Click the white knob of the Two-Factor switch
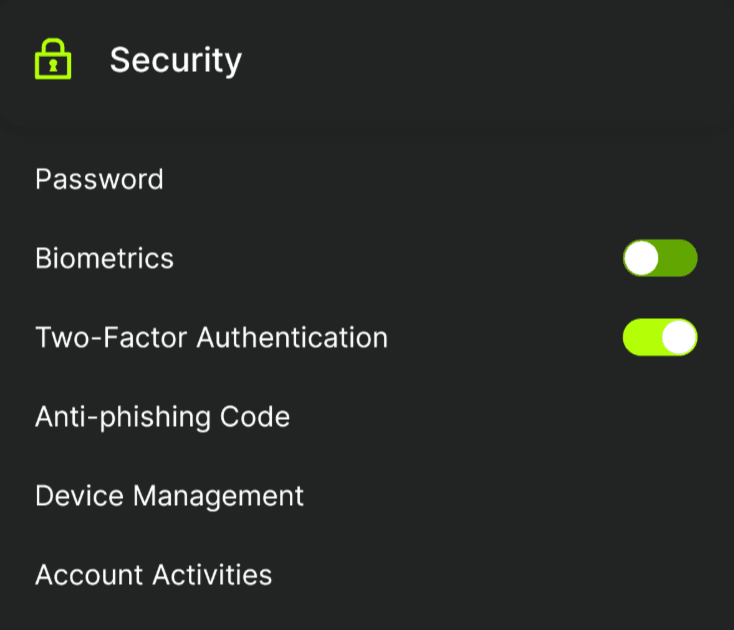 tap(679, 337)
